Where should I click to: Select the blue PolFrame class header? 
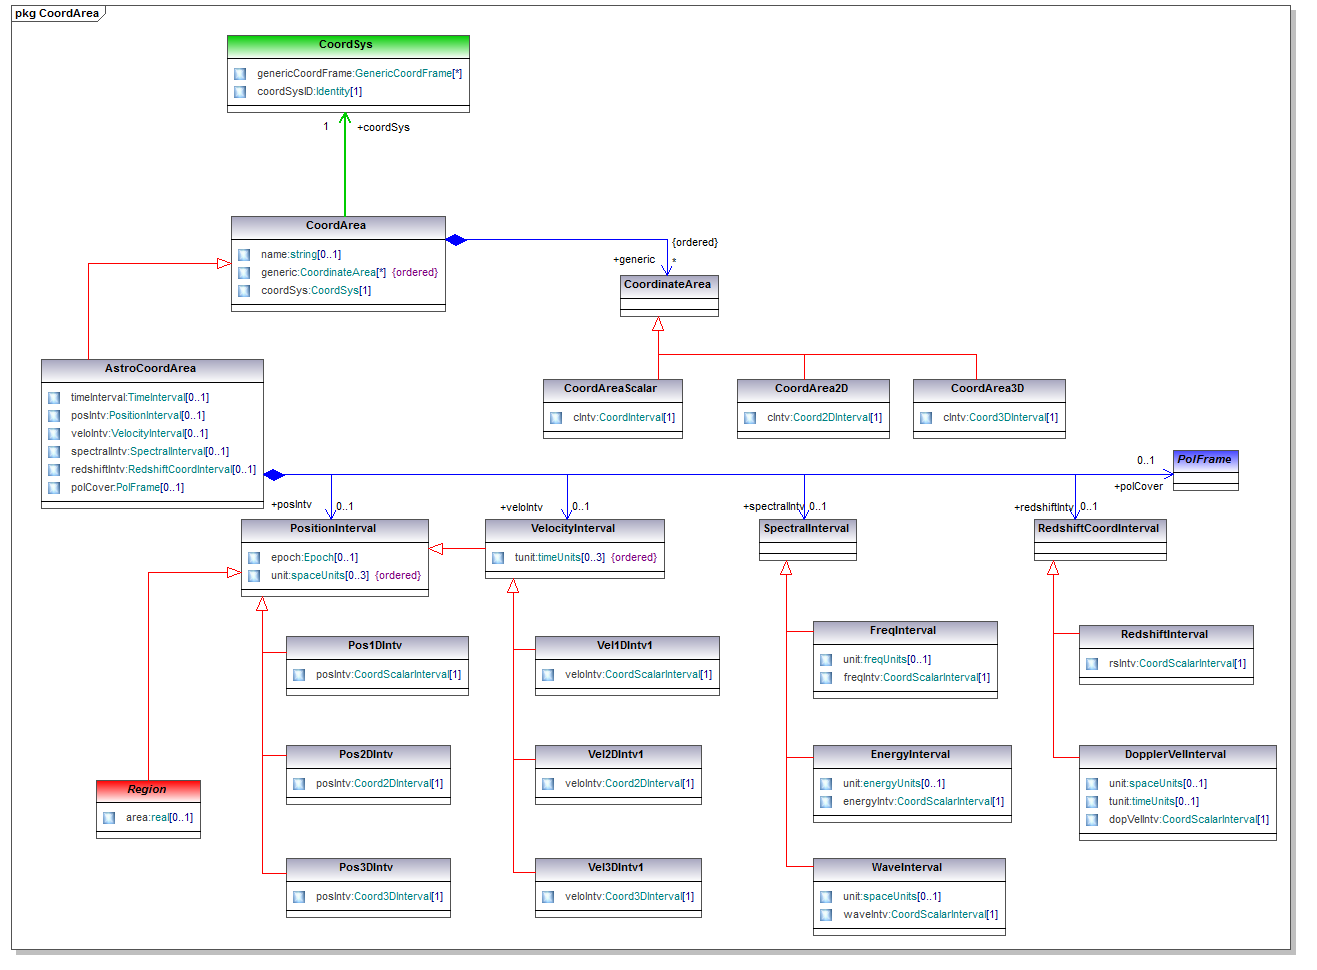coord(1205,460)
